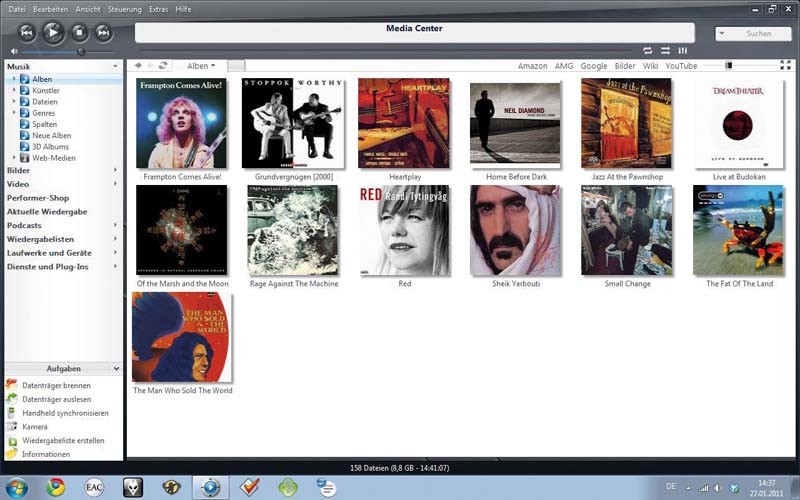
Task: Go back with the navigation arrow
Action: [x=138, y=65]
